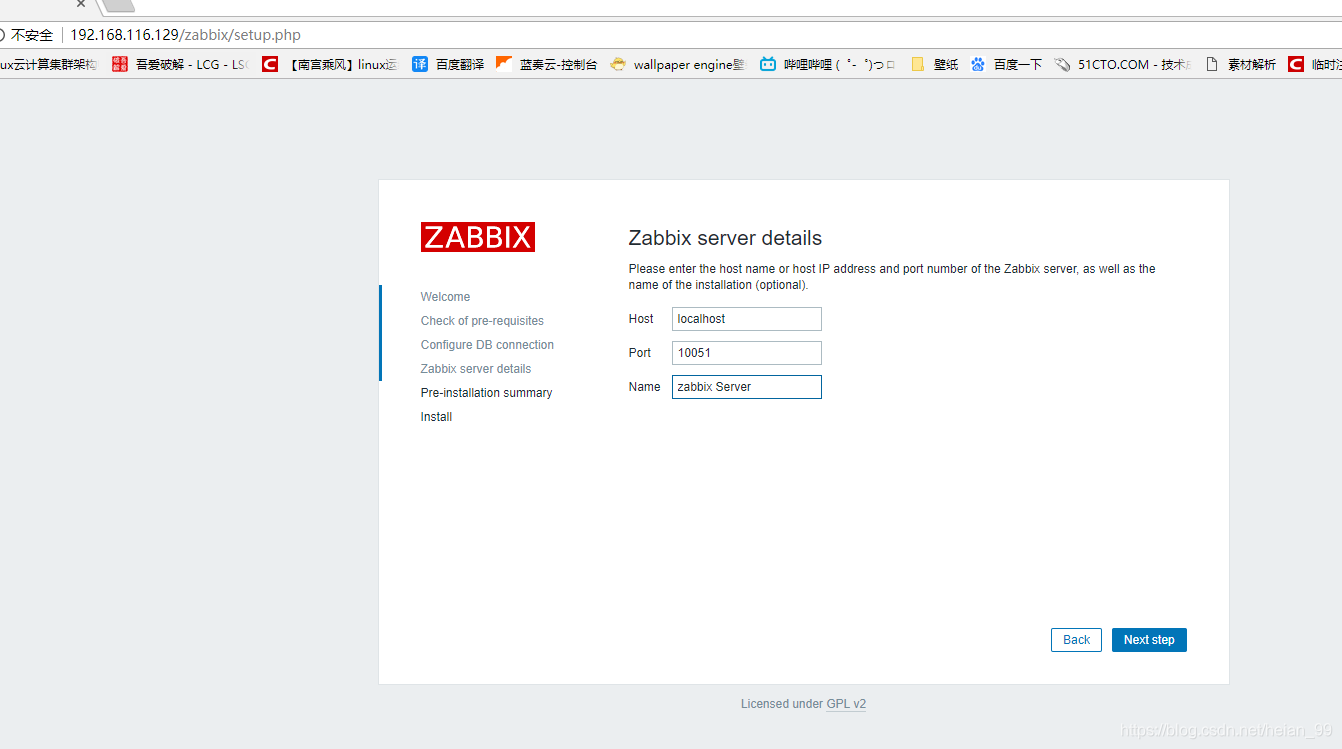Select the Port input field

click(x=747, y=353)
